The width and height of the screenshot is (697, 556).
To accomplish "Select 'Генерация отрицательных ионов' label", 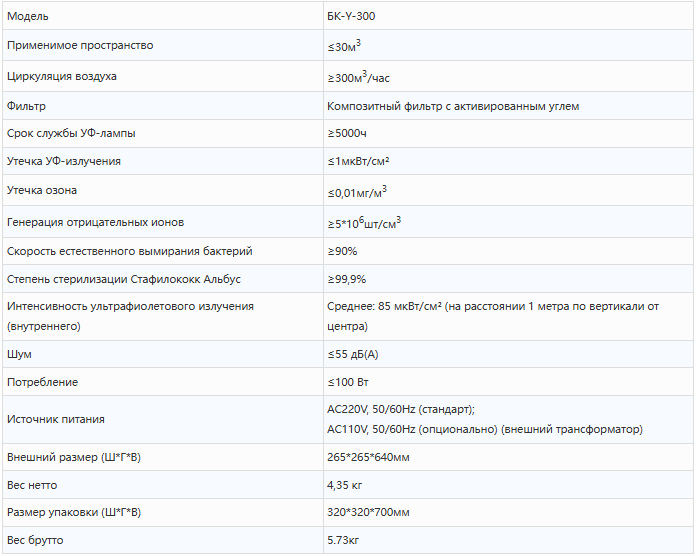I will 95,222.
